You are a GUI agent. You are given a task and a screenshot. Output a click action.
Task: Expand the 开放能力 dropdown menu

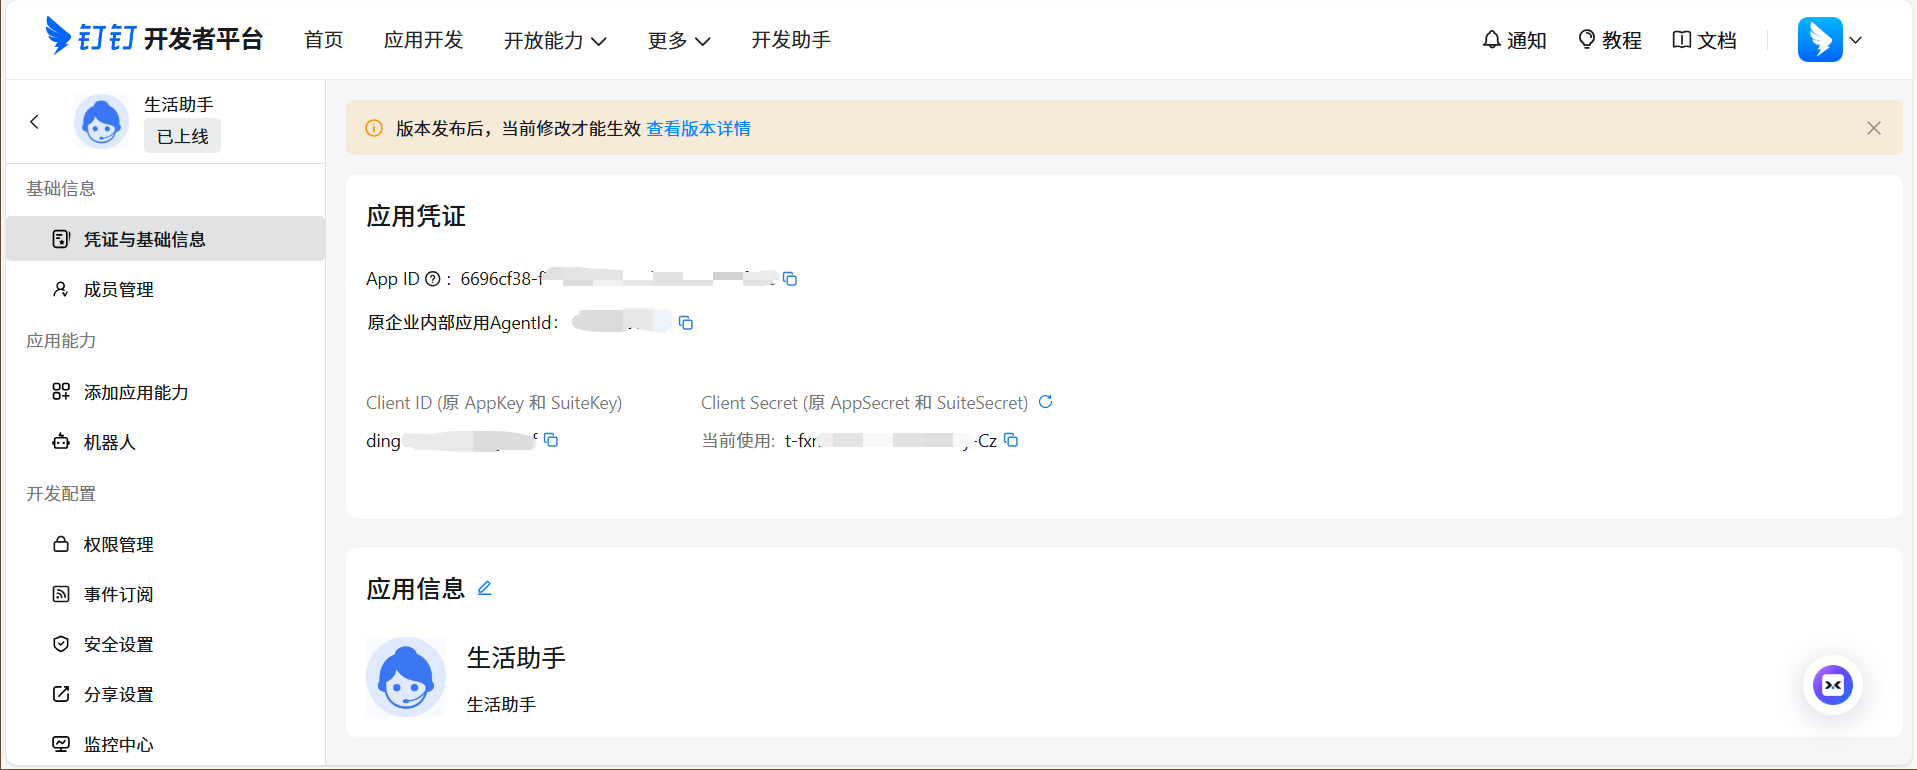click(x=555, y=40)
